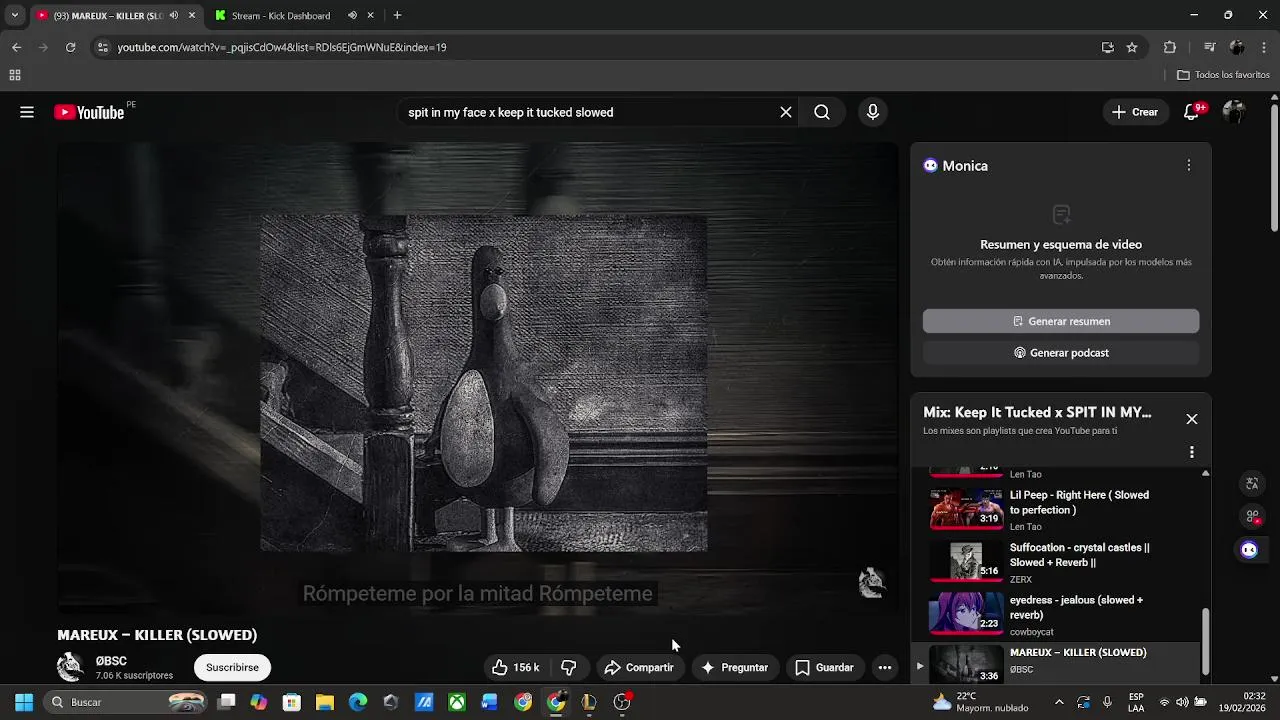
Task: Show hidden system tray icons
Action: point(1059,702)
